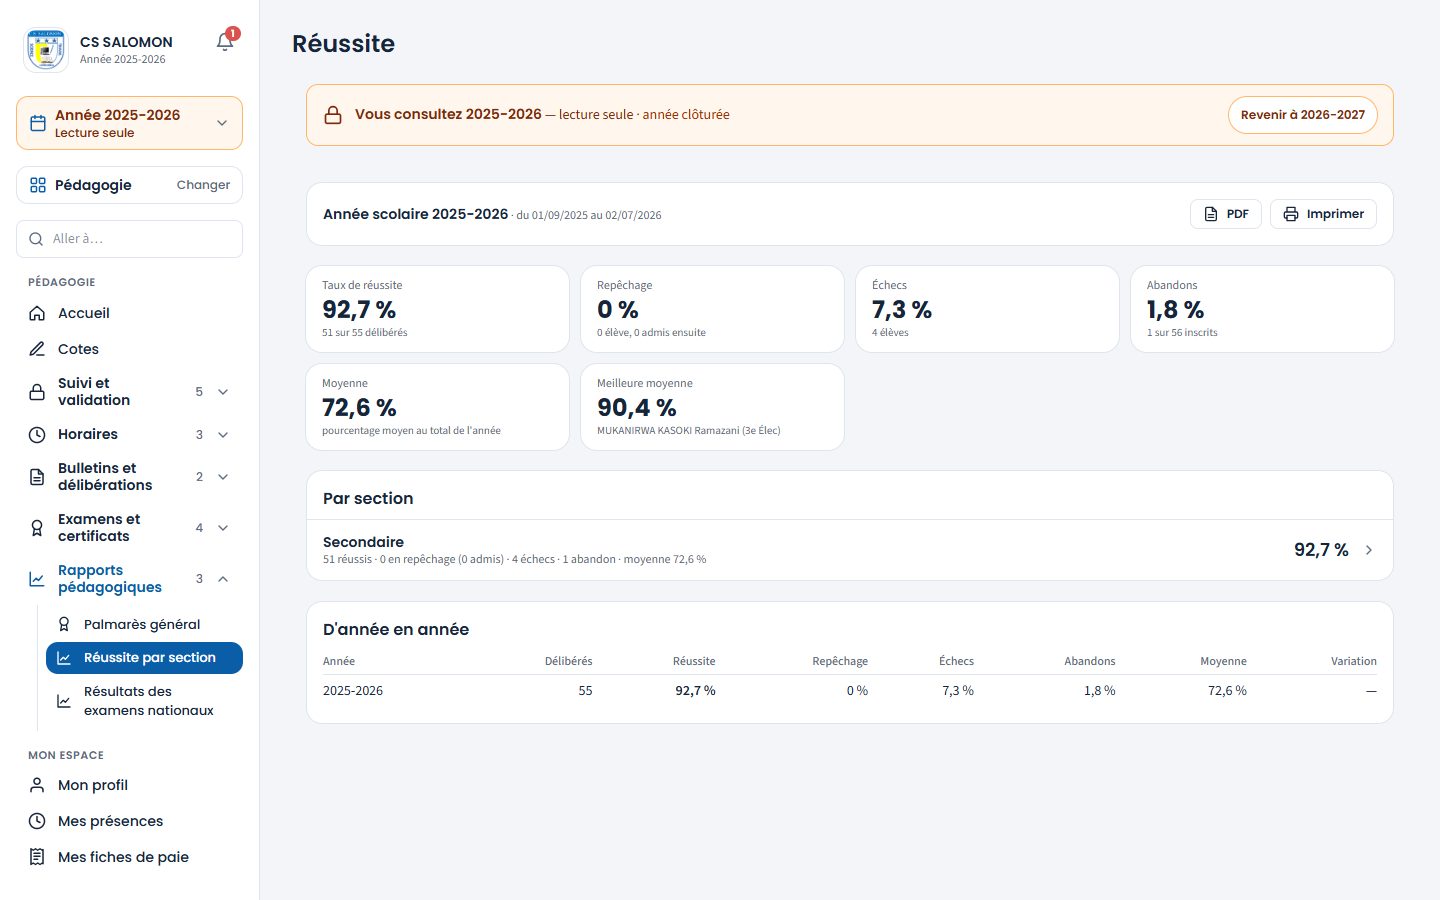Collapse the Rapports pédagogiques submenu

pos(223,579)
